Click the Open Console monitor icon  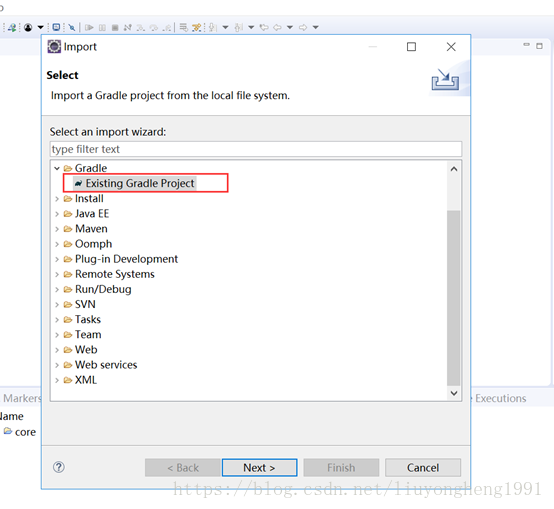[56, 27]
